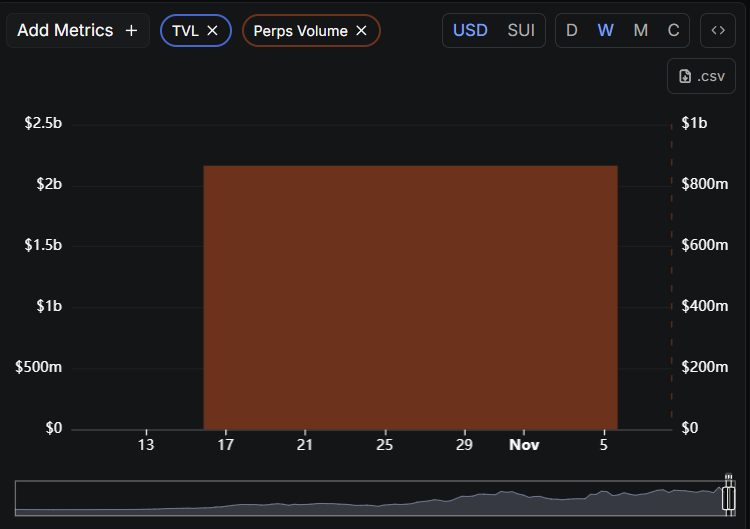This screenshot has width=750, height=529.
Task: Click the file download icon in .csv button
Action: (x=685, y=76)
